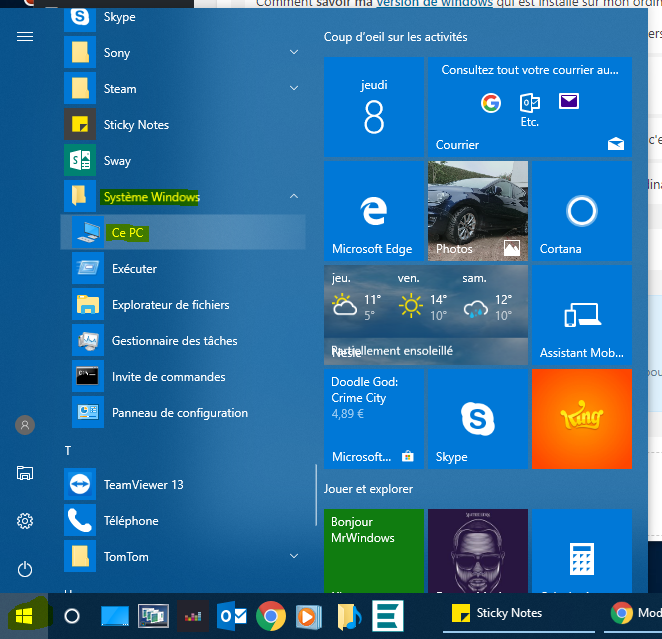Click the Coup d'oeil sur les activités header
The width and height of the screenshot is (662, 639).
point(395,37)
